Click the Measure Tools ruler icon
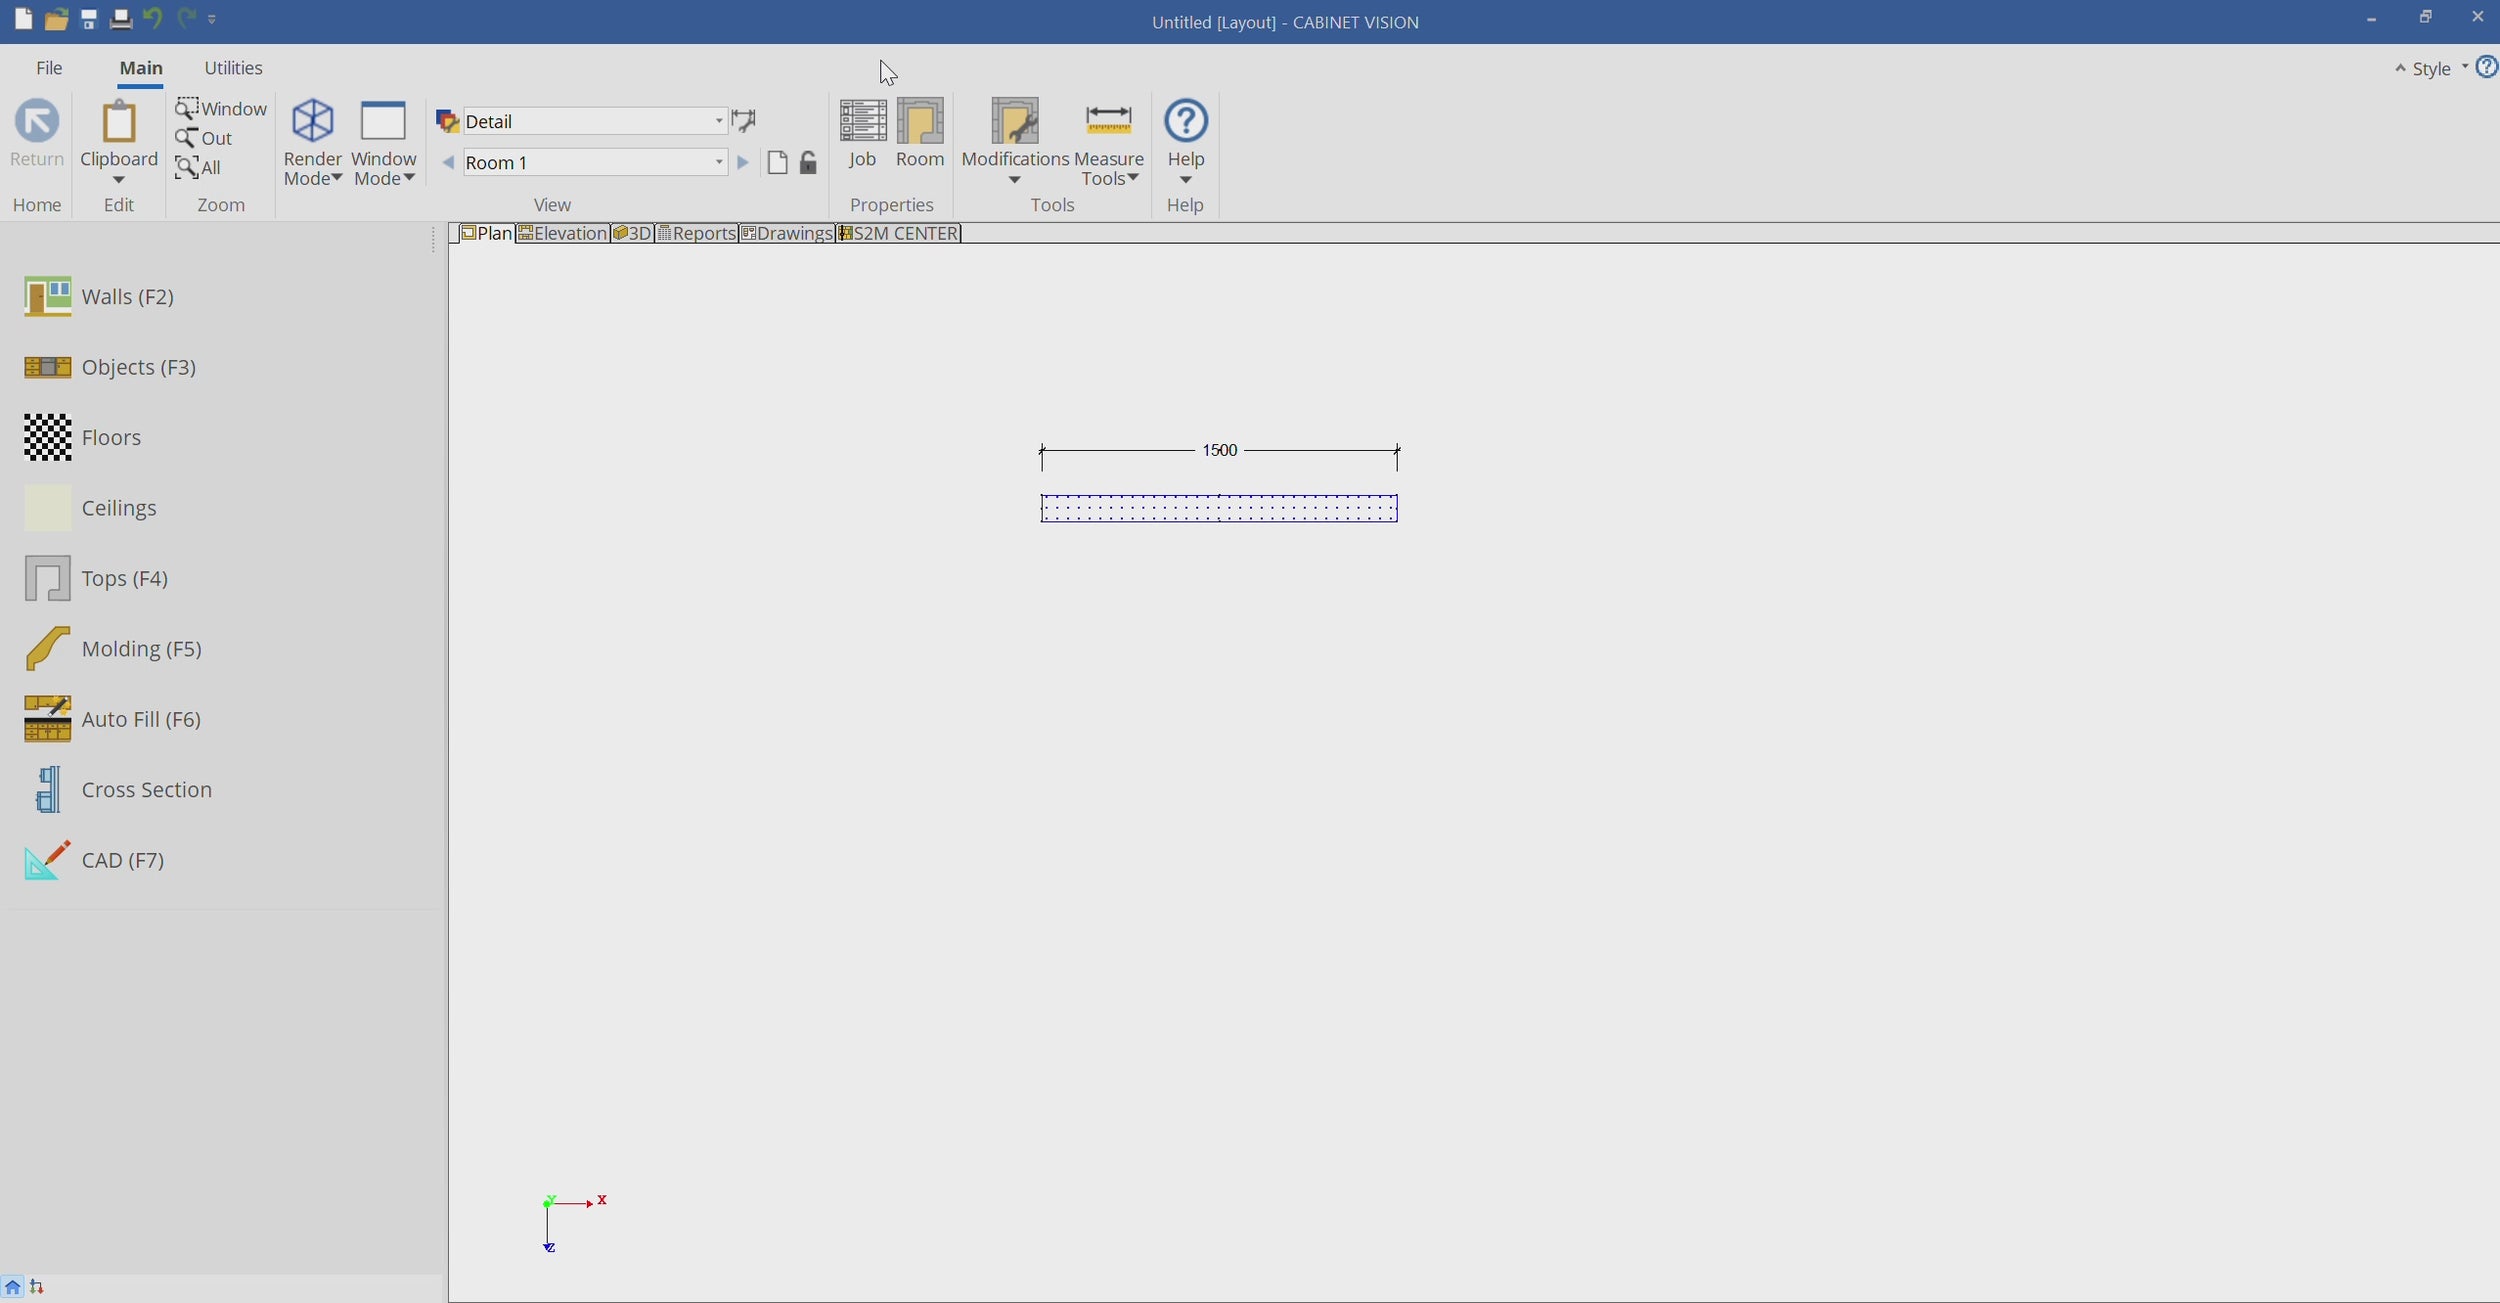 [1108, 121]
